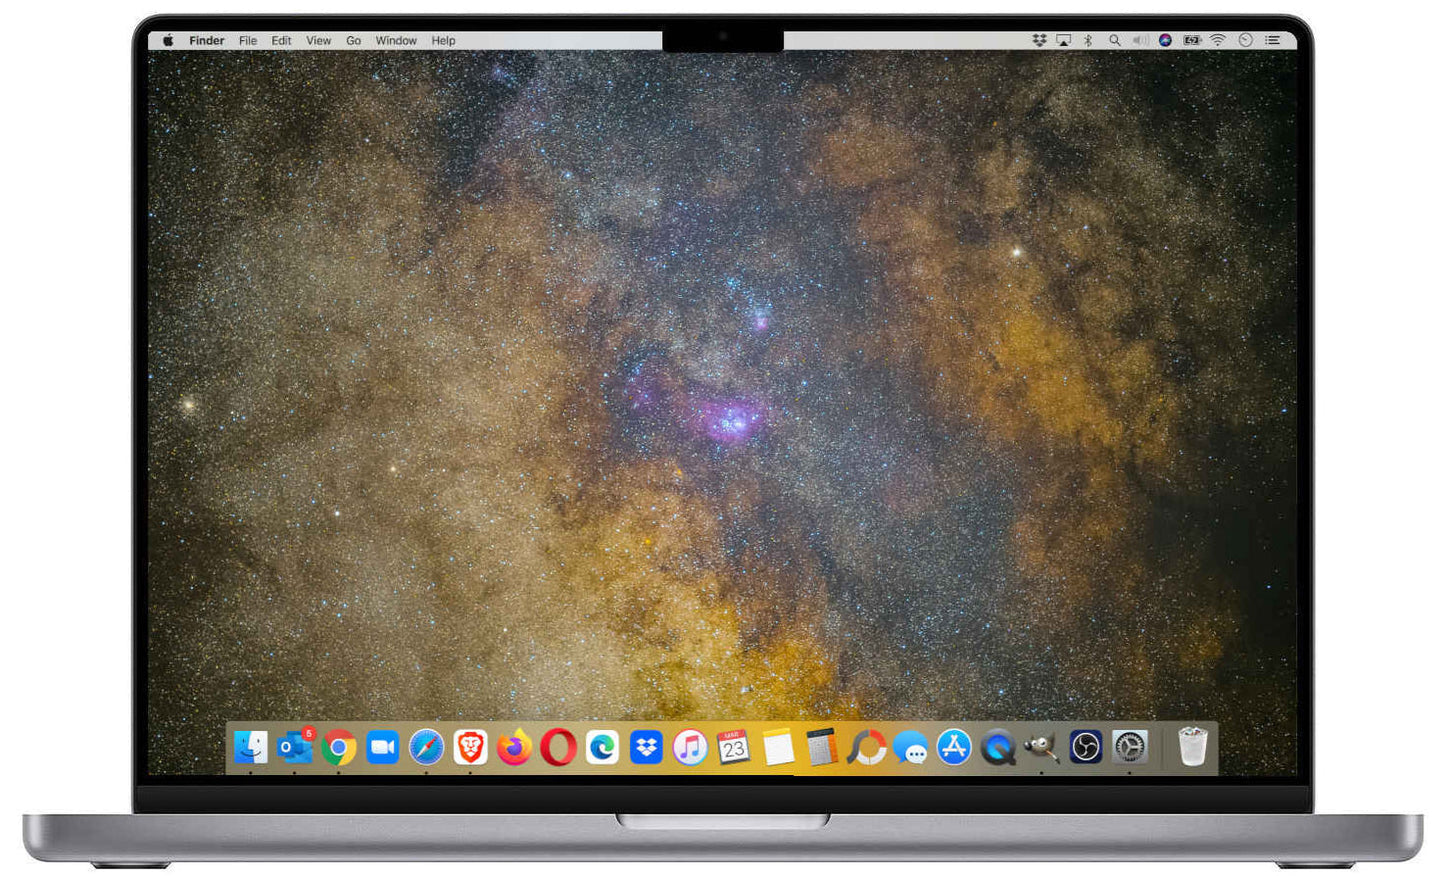Start Safari from the Dock
This screenshot has height=876, width=1445.
pyautogui.click(x=425, y=747)
